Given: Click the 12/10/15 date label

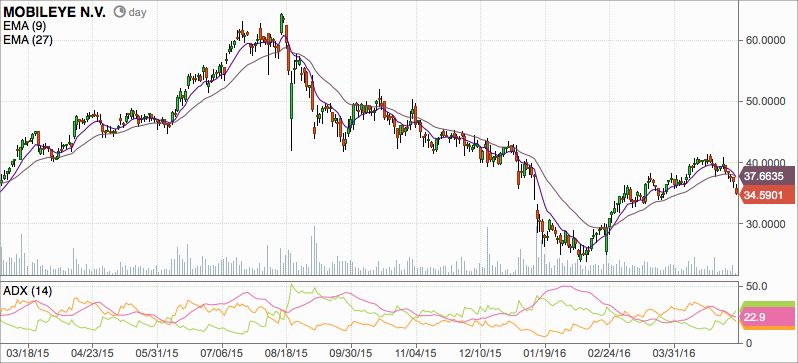Looking at the screenshot, I should pos(480,352).
